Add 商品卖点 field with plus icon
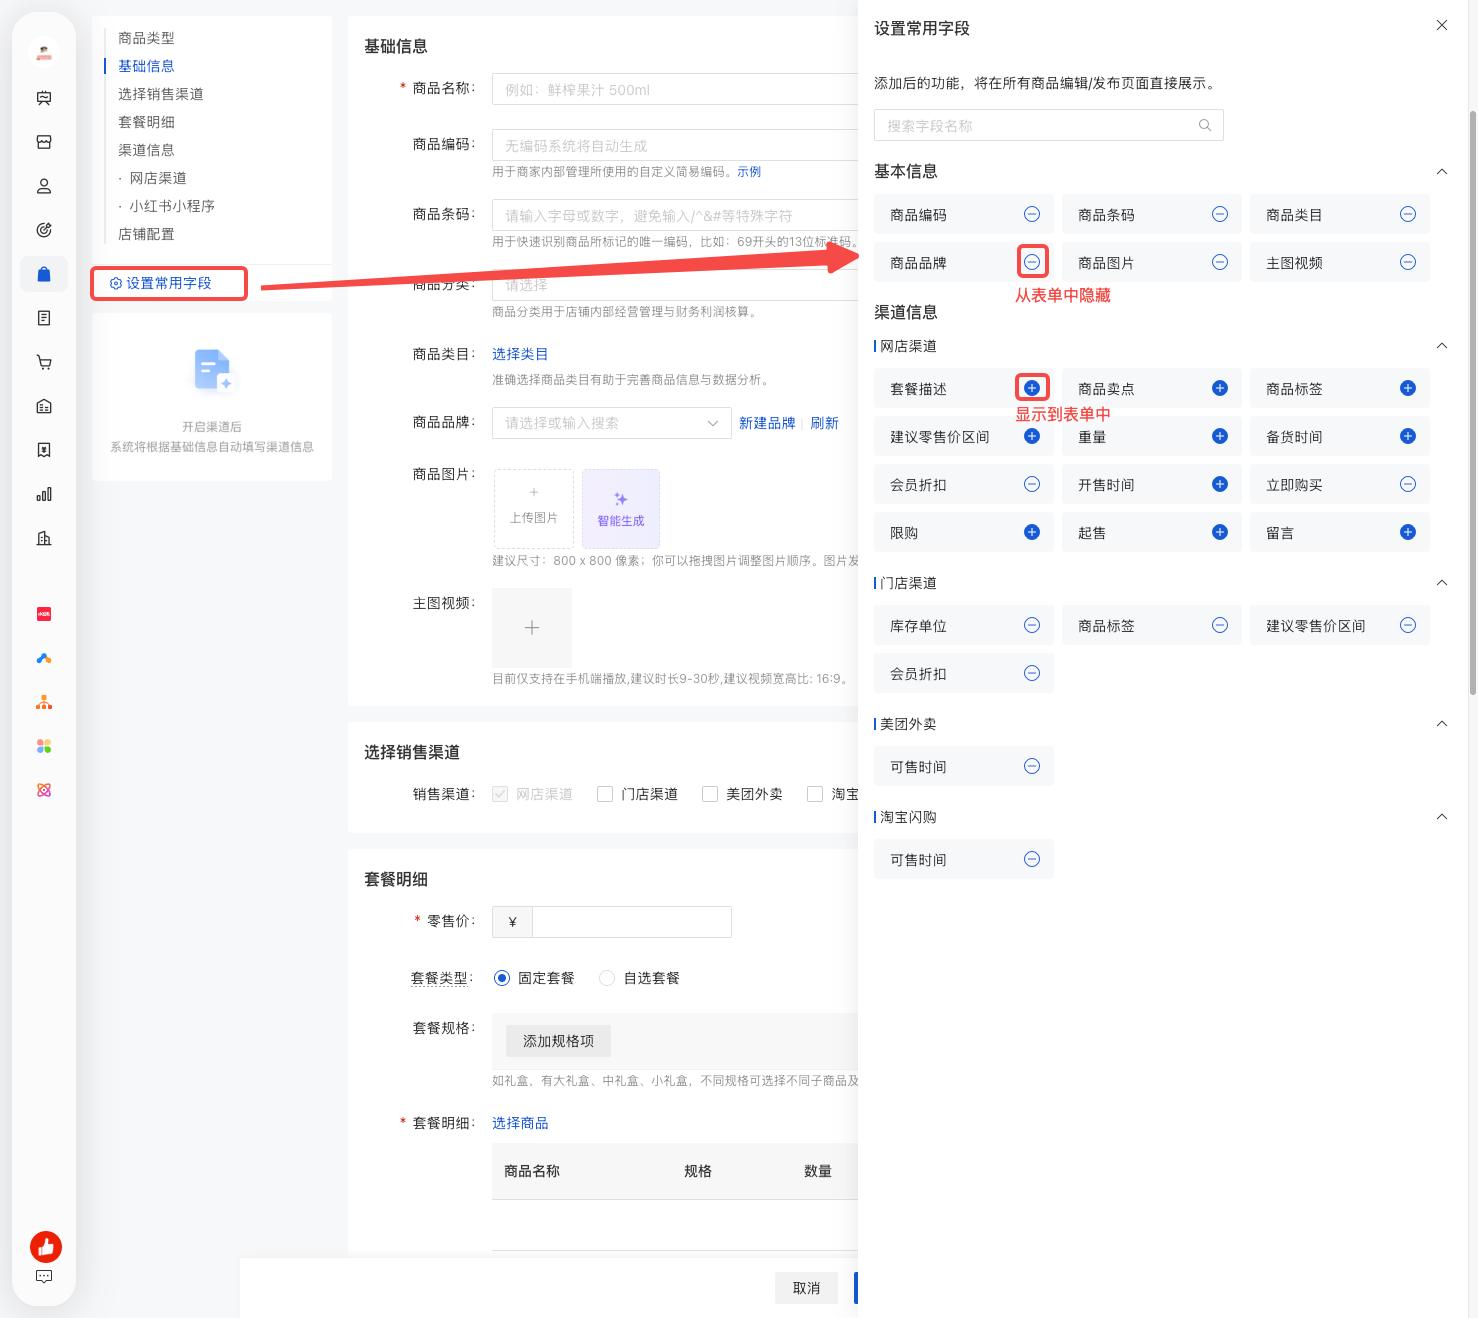1478x1318 pixels. 1220,388
